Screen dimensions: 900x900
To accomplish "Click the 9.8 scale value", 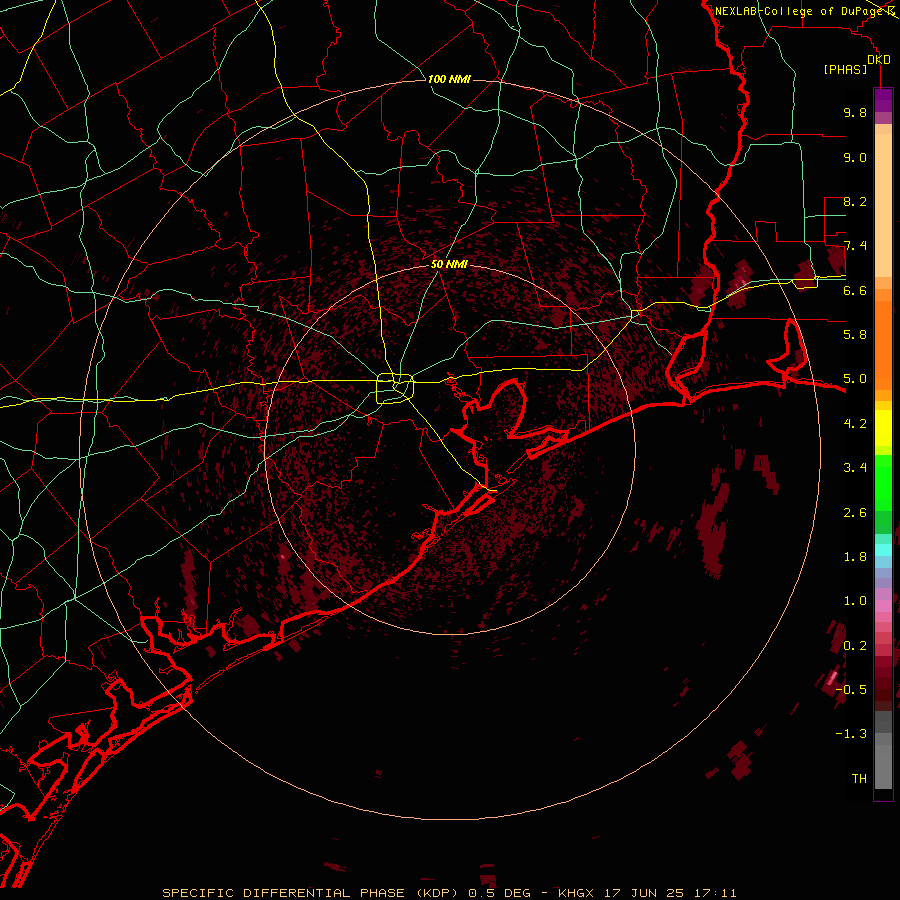I will coord(855,112).
